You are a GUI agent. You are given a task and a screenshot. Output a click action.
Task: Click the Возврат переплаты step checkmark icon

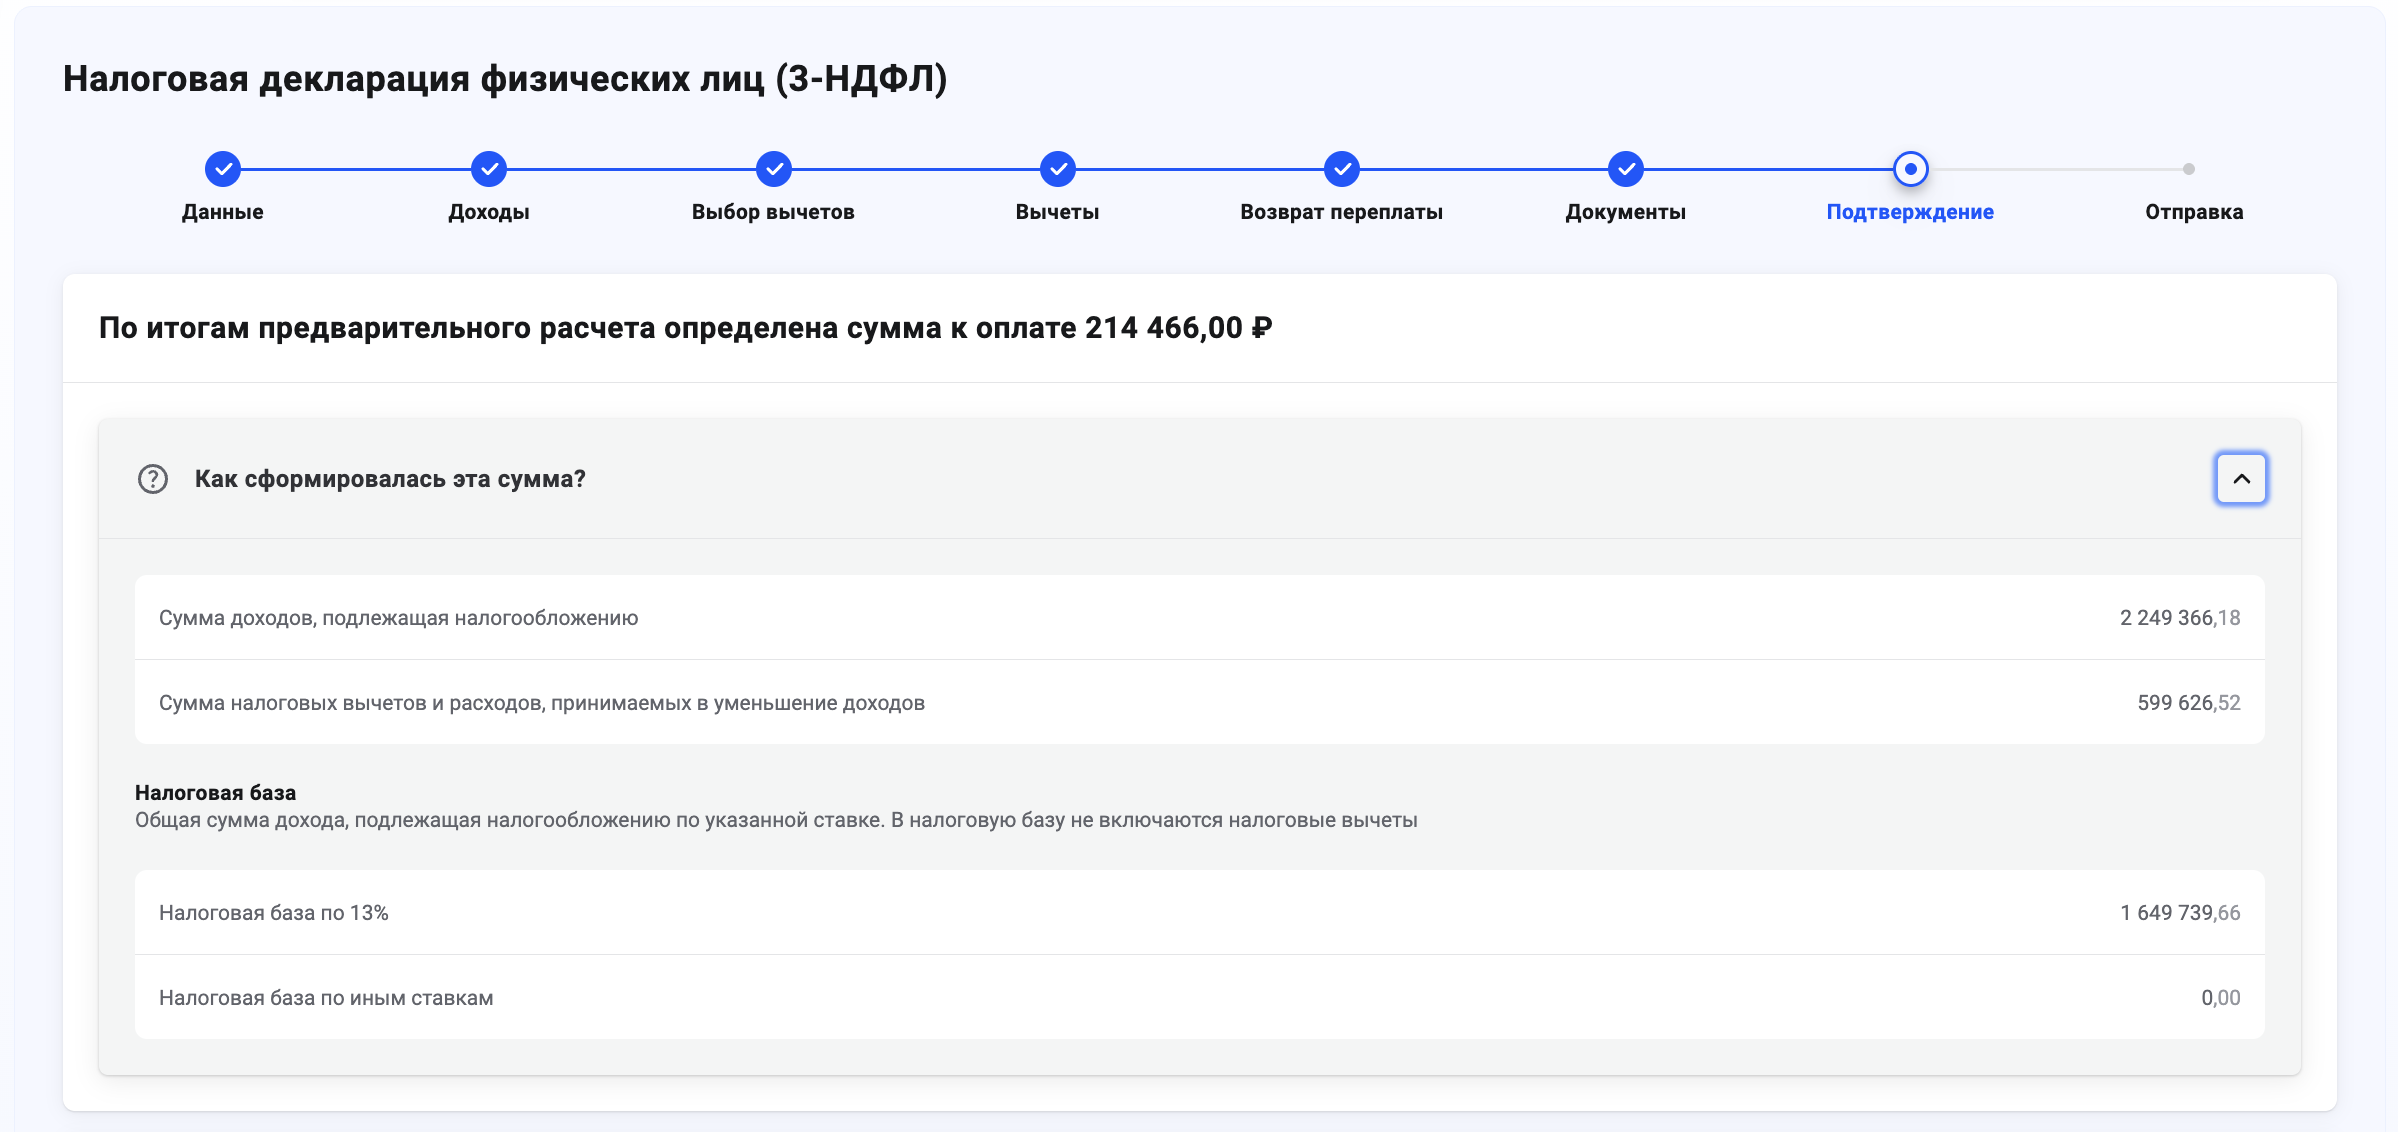pyautogui.click(x=1341, y=169)
